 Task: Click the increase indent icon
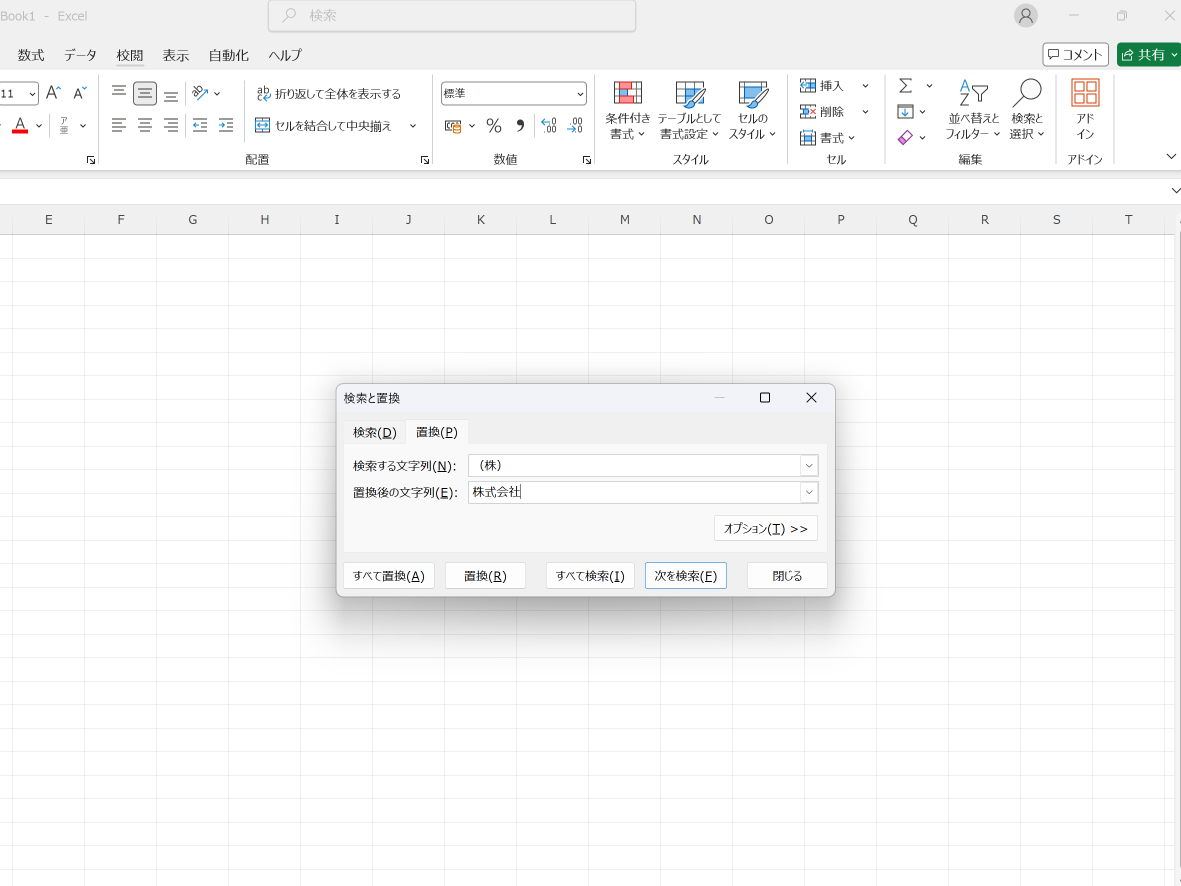226,125
